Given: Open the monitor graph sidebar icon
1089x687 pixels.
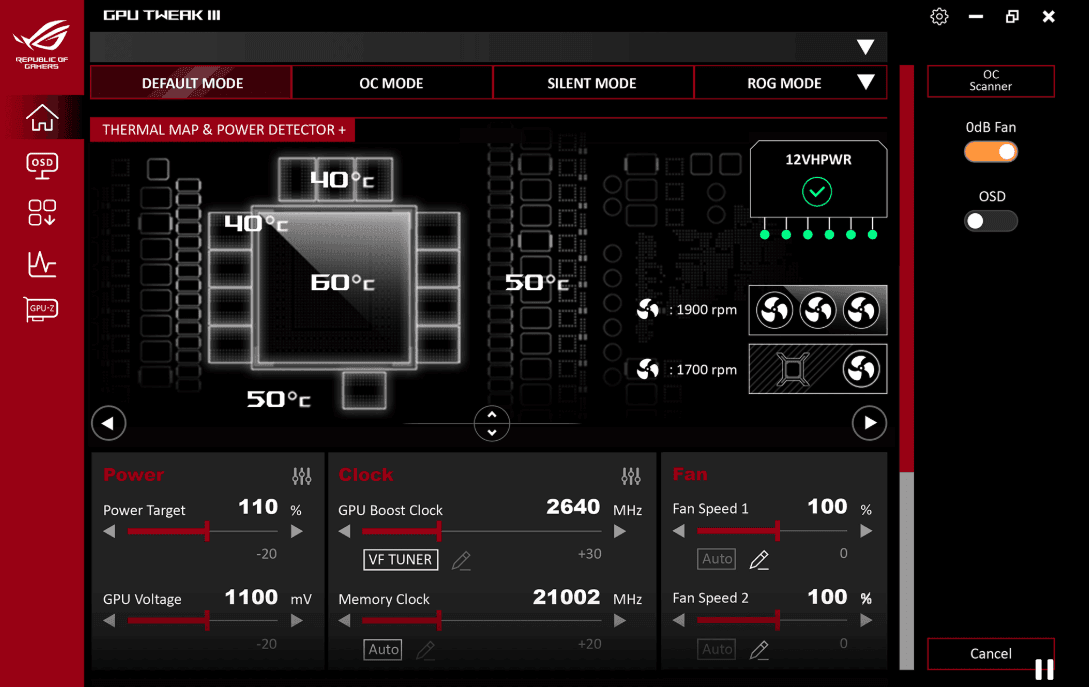Looking at the screenshot, I should point(42,264).
